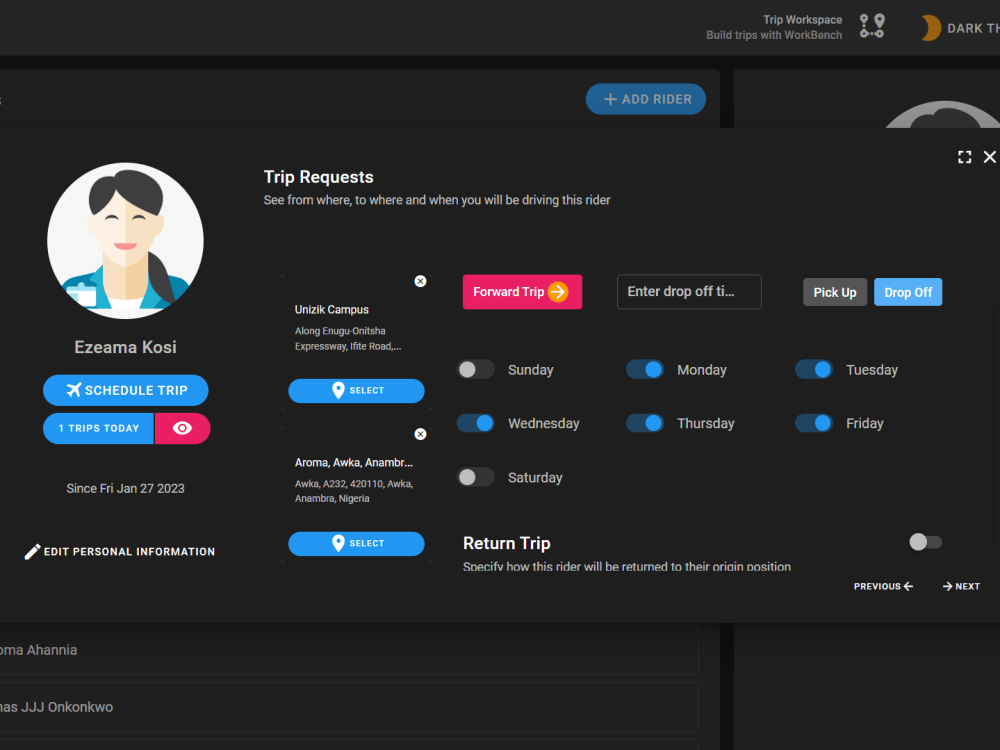
Task: Click 'Since Fri Jan 27 2023' text
Action: point(126,489)
